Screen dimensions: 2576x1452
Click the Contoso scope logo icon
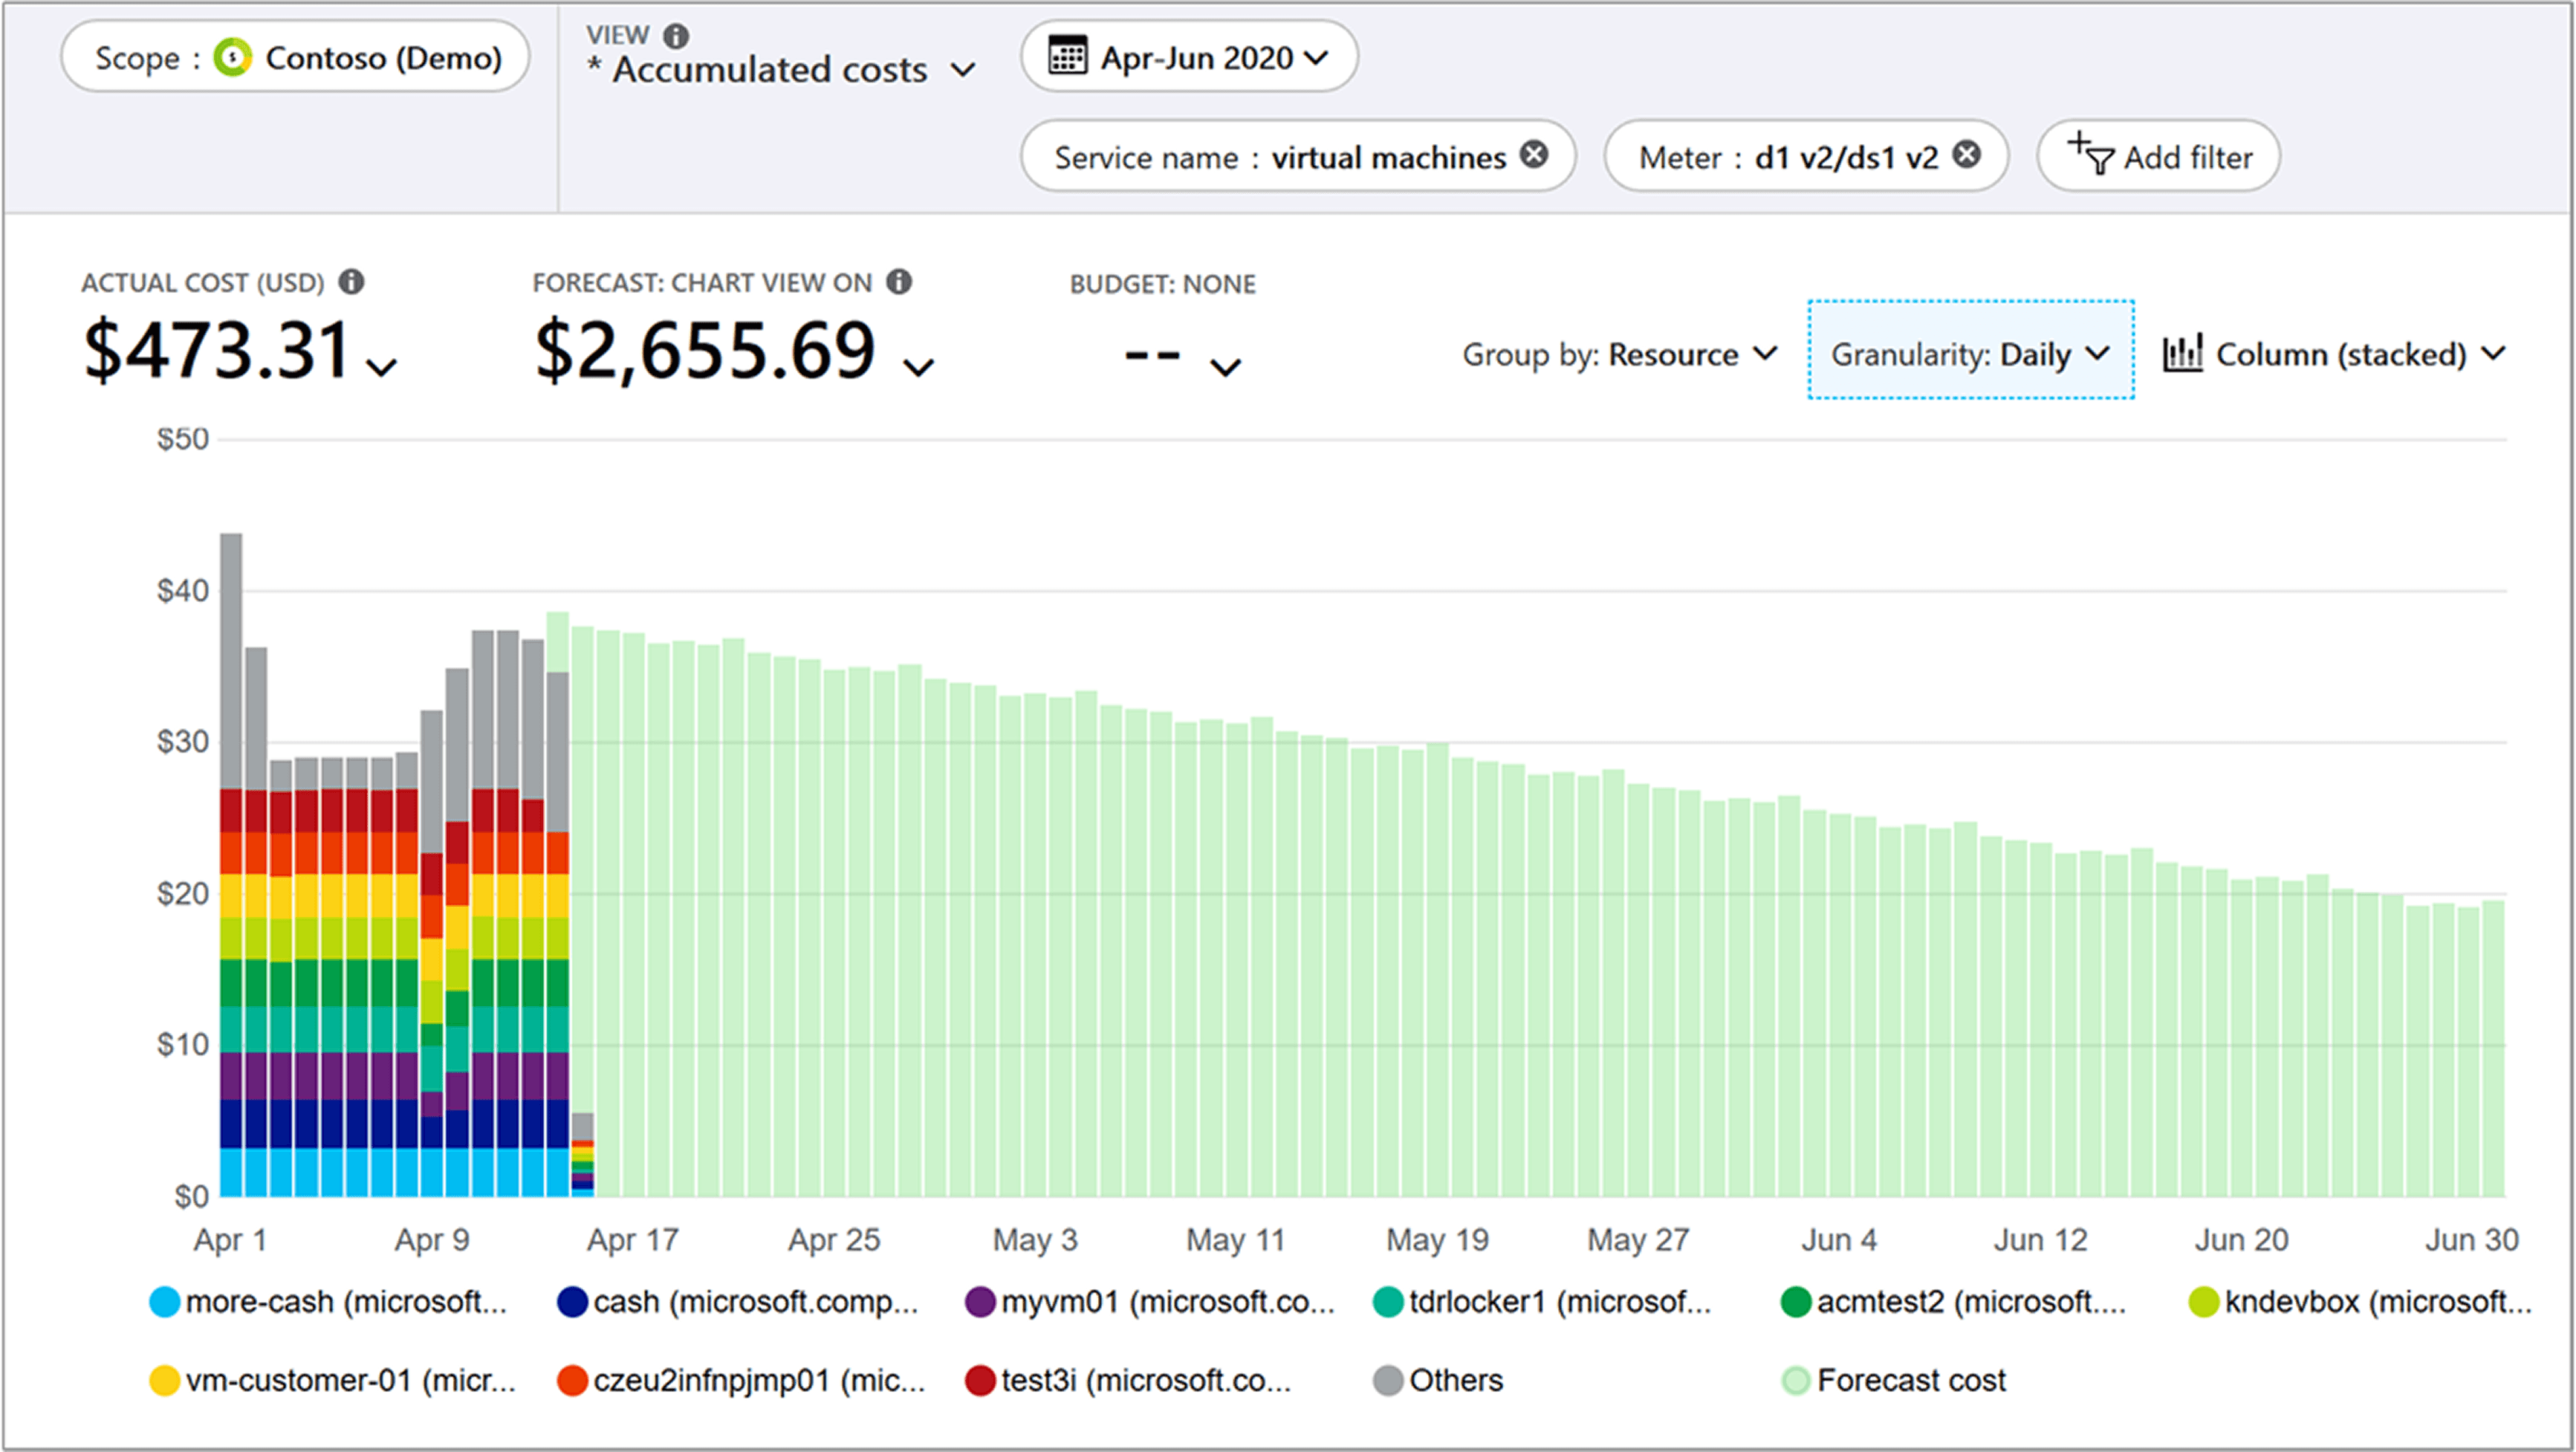233,57
